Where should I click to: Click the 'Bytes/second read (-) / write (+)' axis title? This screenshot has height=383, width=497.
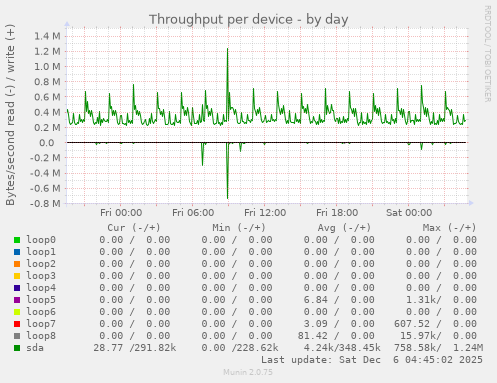[10, 115]
